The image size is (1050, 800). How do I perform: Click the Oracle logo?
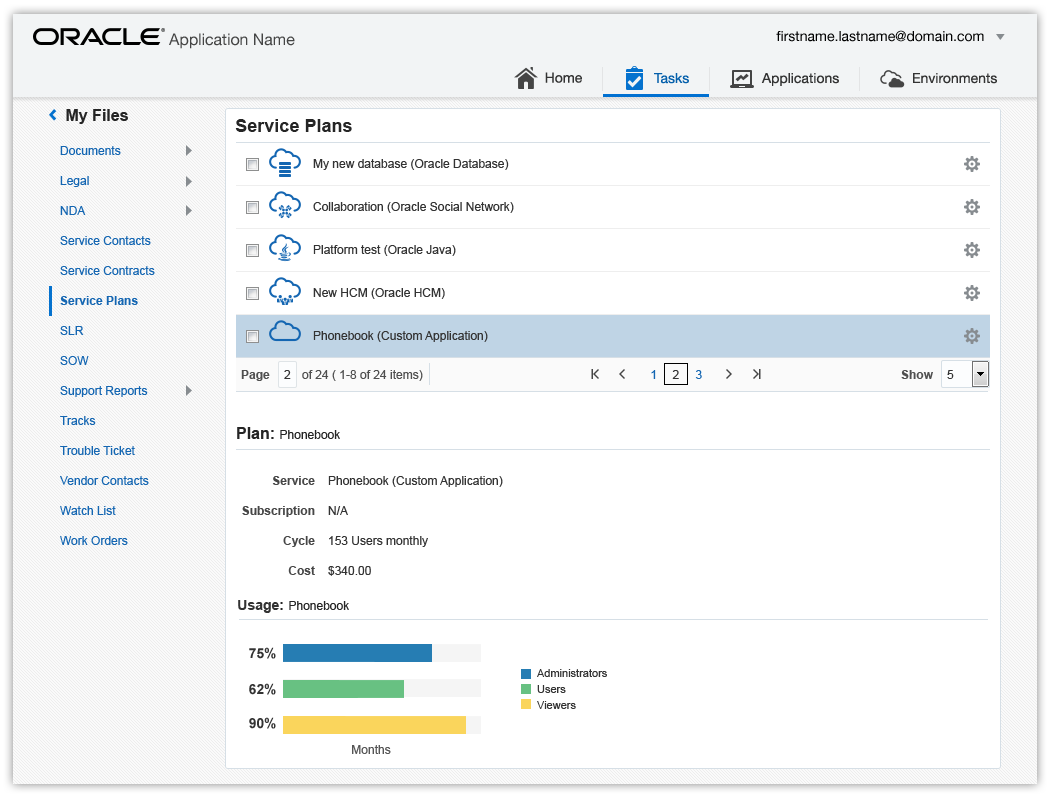point(98,37)
